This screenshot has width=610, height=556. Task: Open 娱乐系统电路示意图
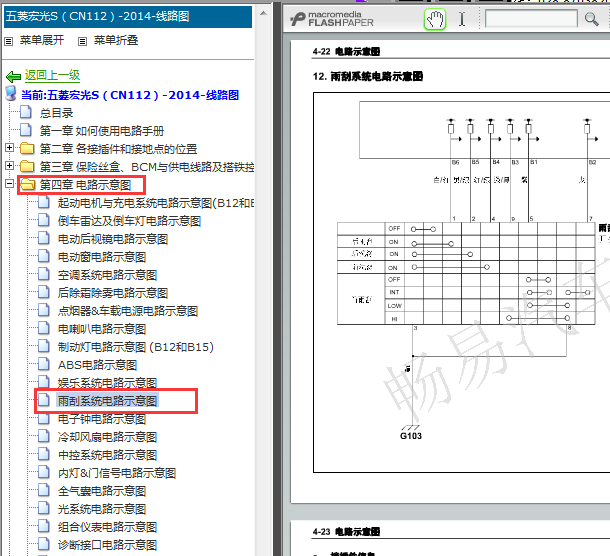click(x=107, y=383)
